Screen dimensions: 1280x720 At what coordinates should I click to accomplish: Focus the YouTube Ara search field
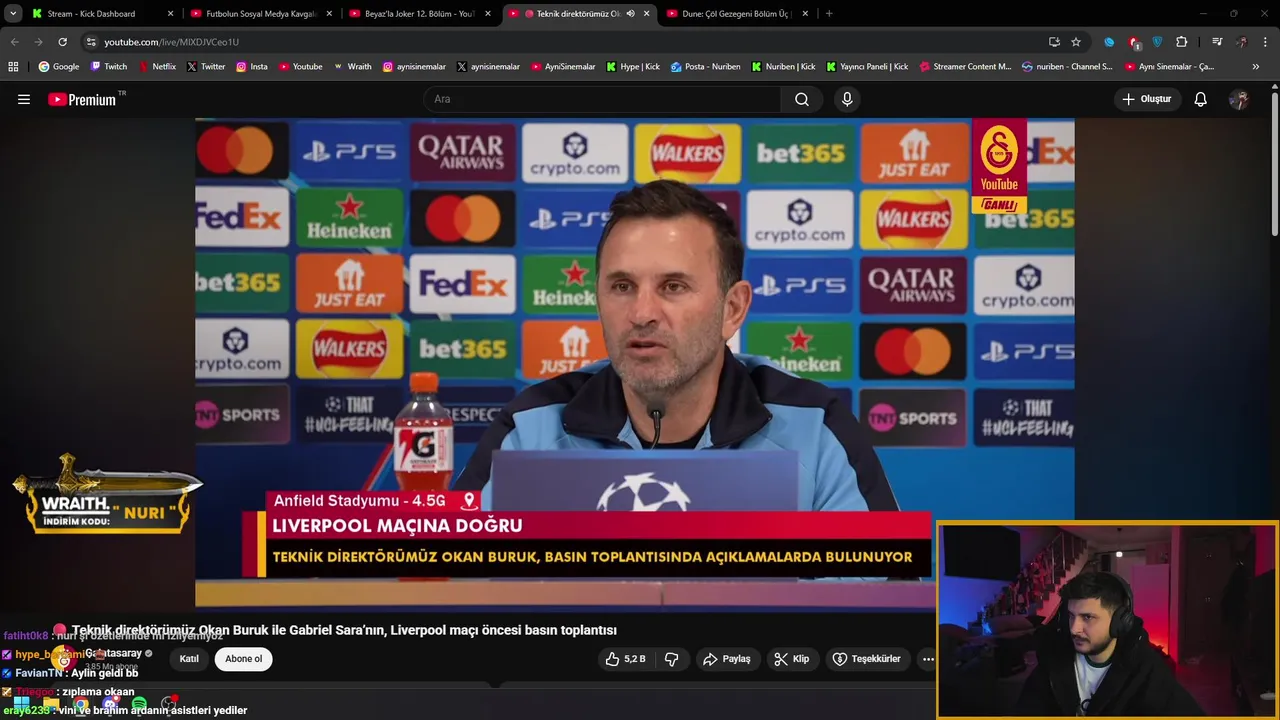pyautogui.click(x=602, y=99)
